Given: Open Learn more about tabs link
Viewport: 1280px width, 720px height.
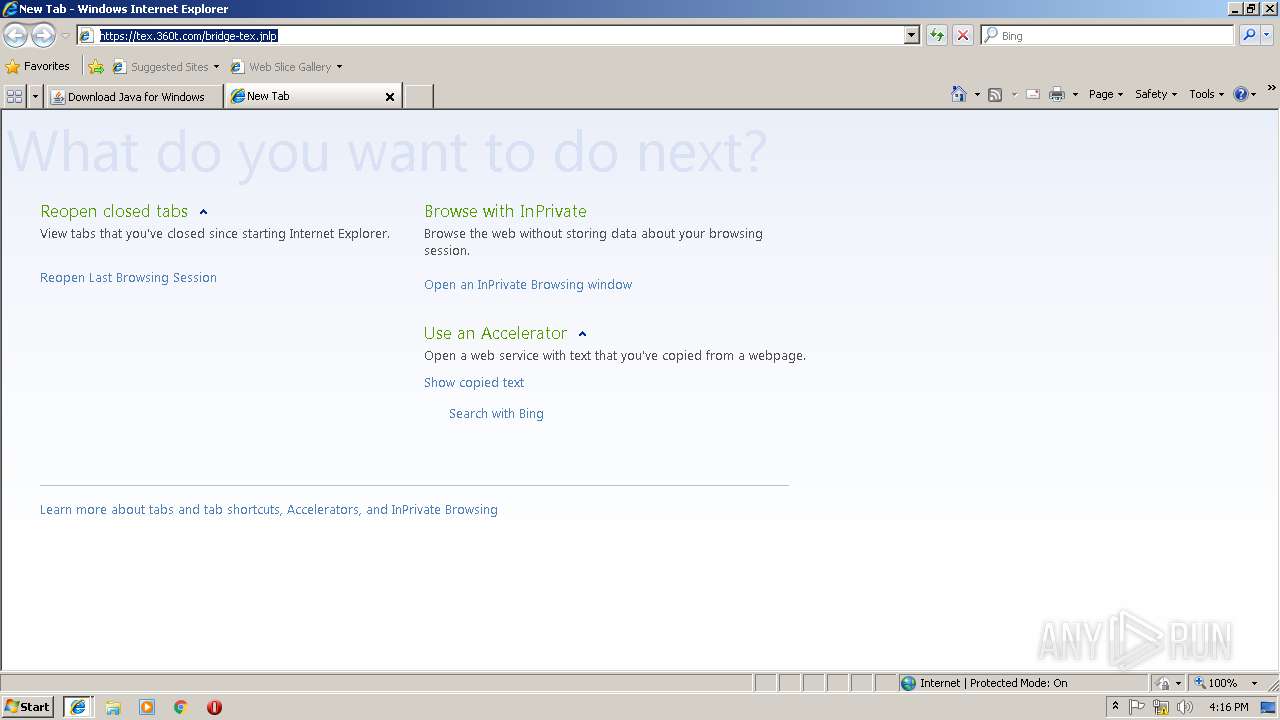Looking at the screenshot, I should point(269,510).
